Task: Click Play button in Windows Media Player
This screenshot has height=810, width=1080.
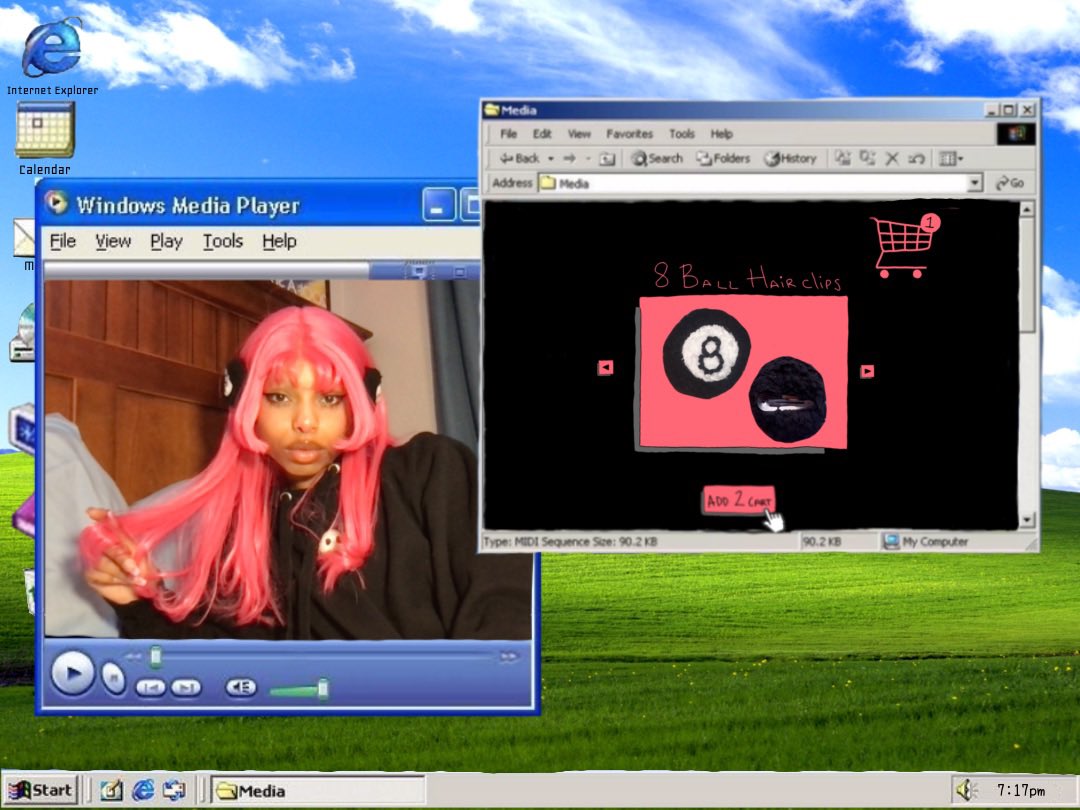Action: point(72,674)
